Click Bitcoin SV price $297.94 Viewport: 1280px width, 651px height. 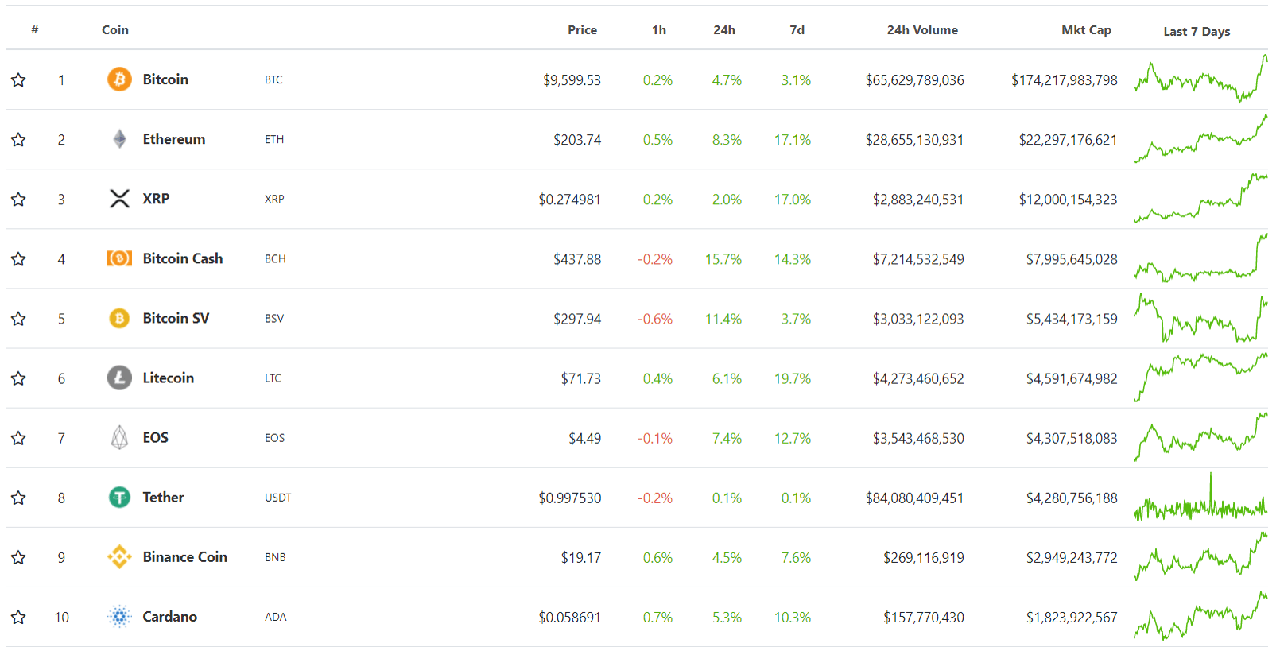click(x=577, y=319)
